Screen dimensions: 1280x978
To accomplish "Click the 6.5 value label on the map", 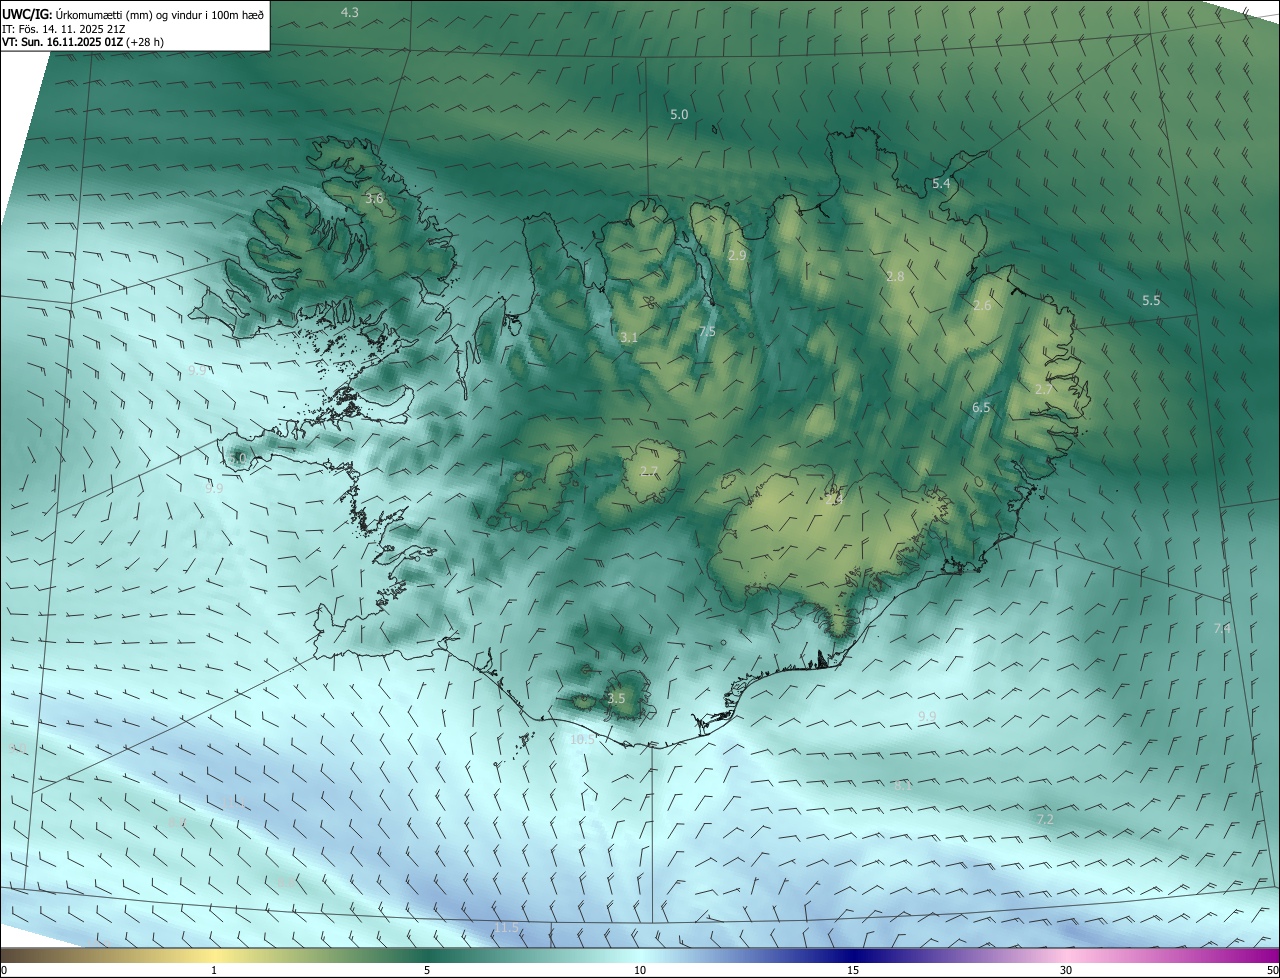I will pos(981,408).
